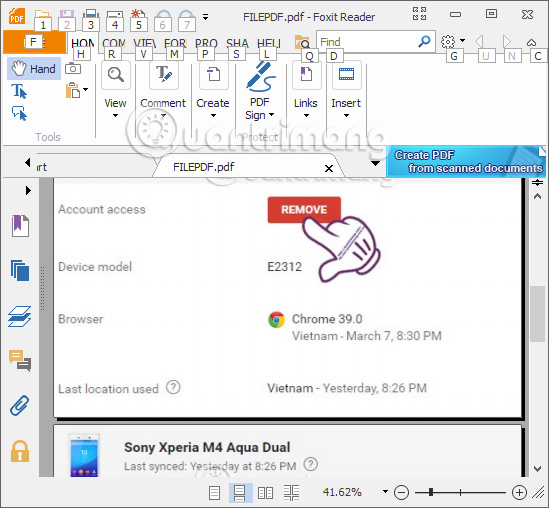Click the folder search icon beside Find
This screenshot has height=508, width=549.
click(302, 42)
